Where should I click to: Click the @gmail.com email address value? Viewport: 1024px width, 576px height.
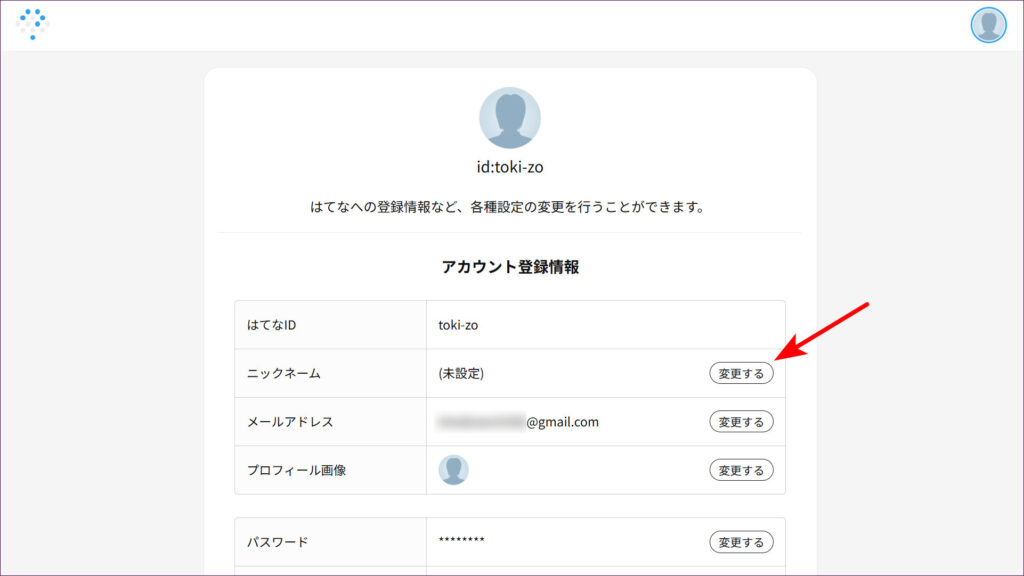(x=518, y=422)
